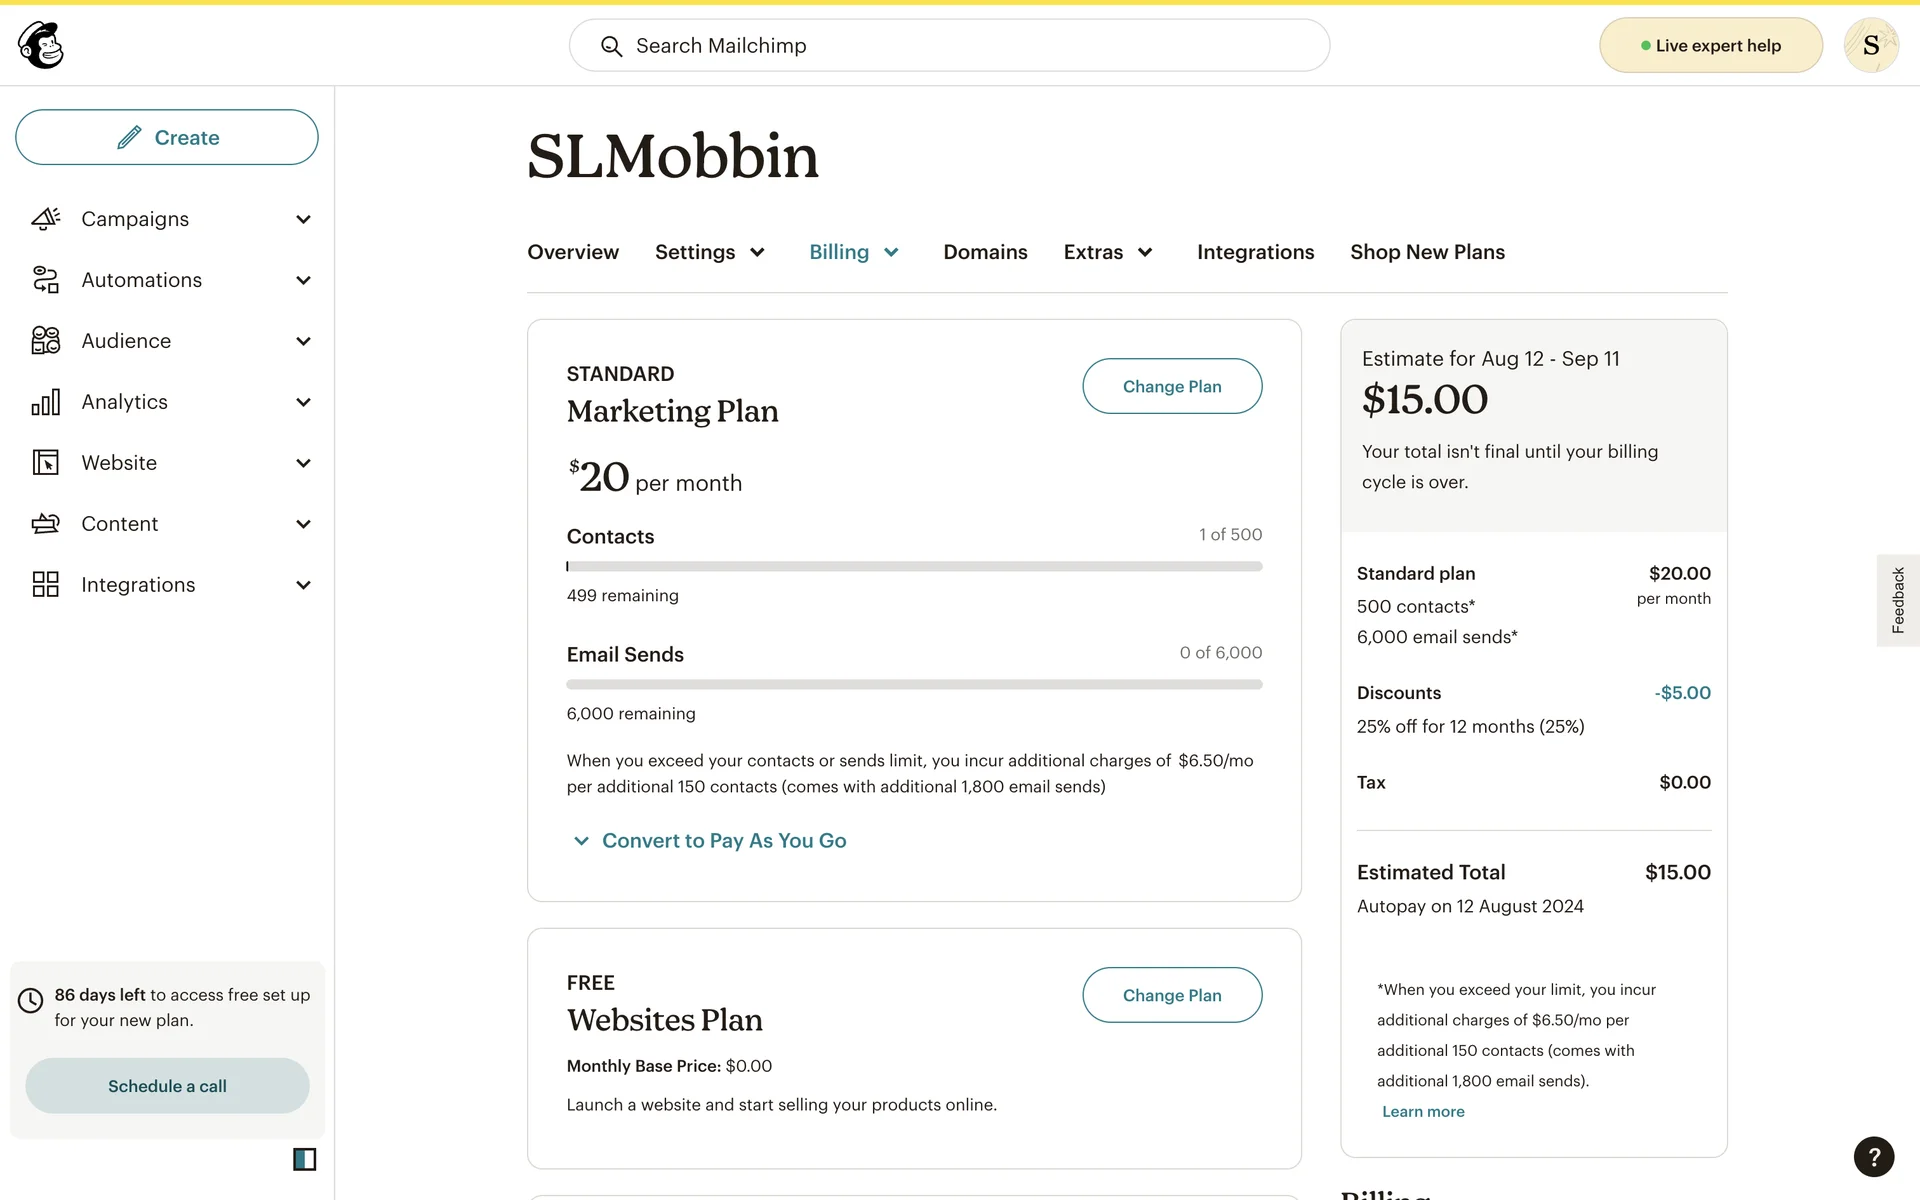Click the Audience icon in sidebar
The height and width of the screenshot is (1200, 1920).
(x=46, y=341)
